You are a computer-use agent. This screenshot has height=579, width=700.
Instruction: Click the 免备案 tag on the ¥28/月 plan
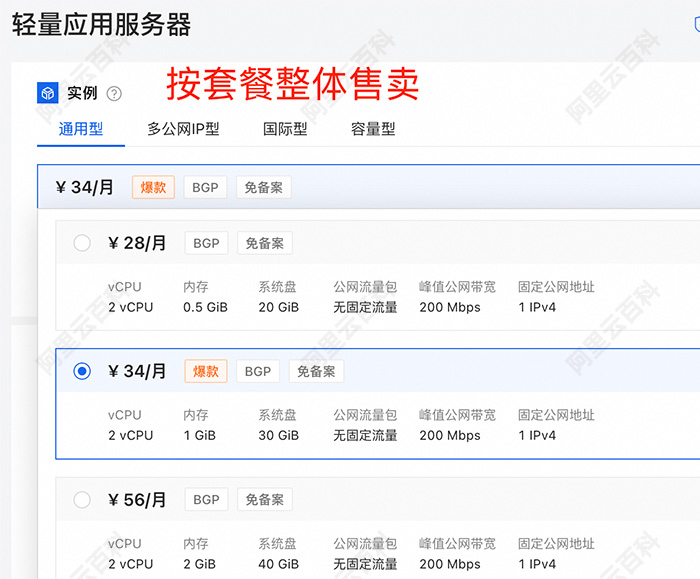click(265, 243)
